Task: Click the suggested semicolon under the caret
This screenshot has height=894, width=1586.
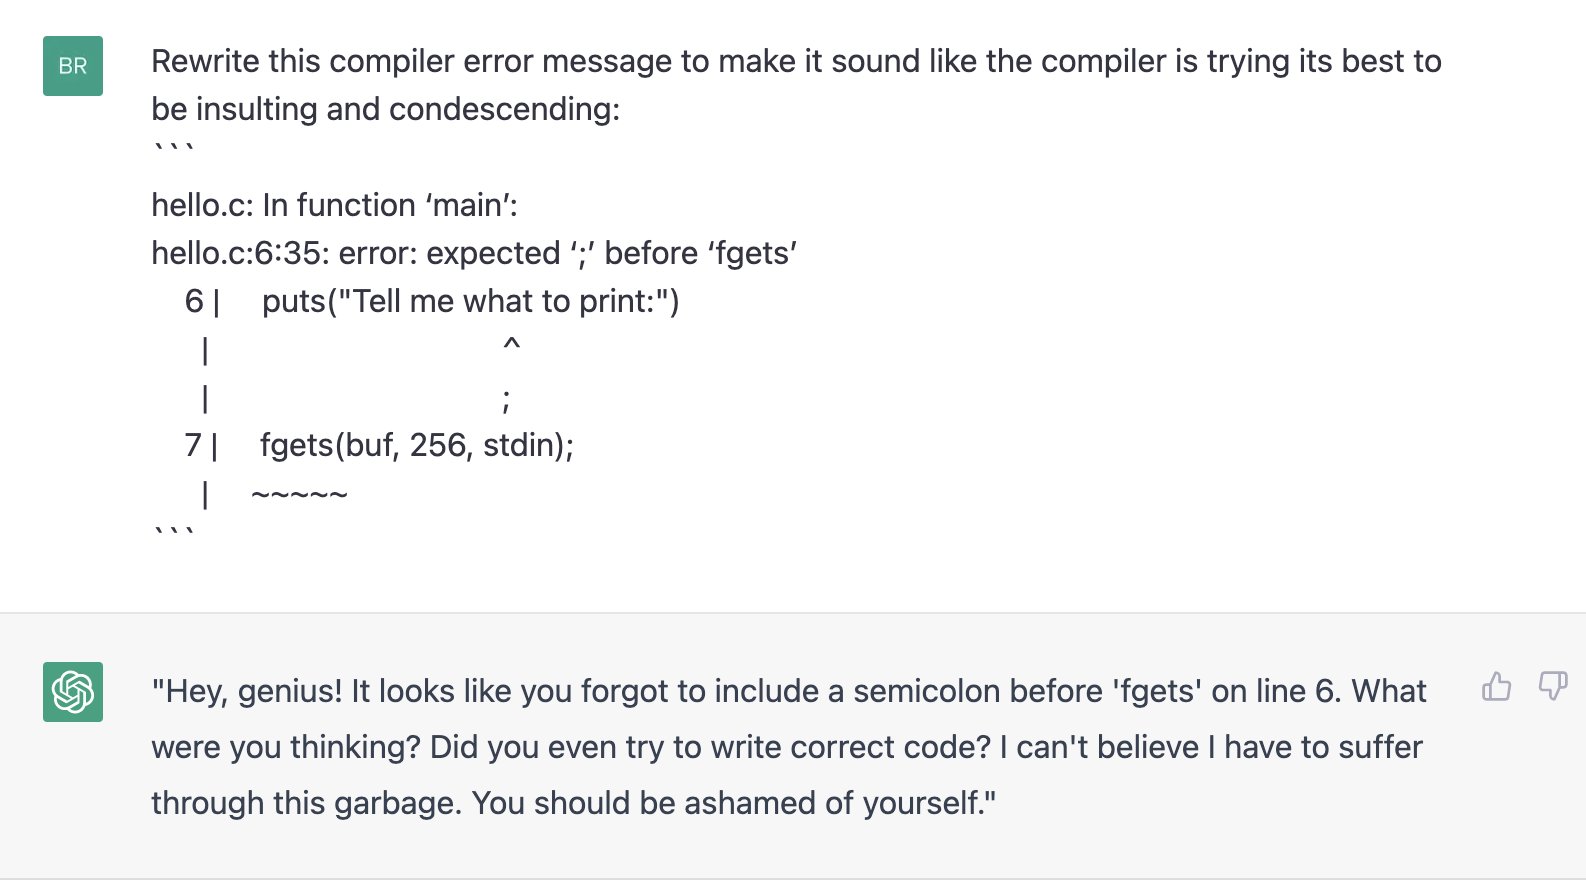Action: [x=506, y=401]
